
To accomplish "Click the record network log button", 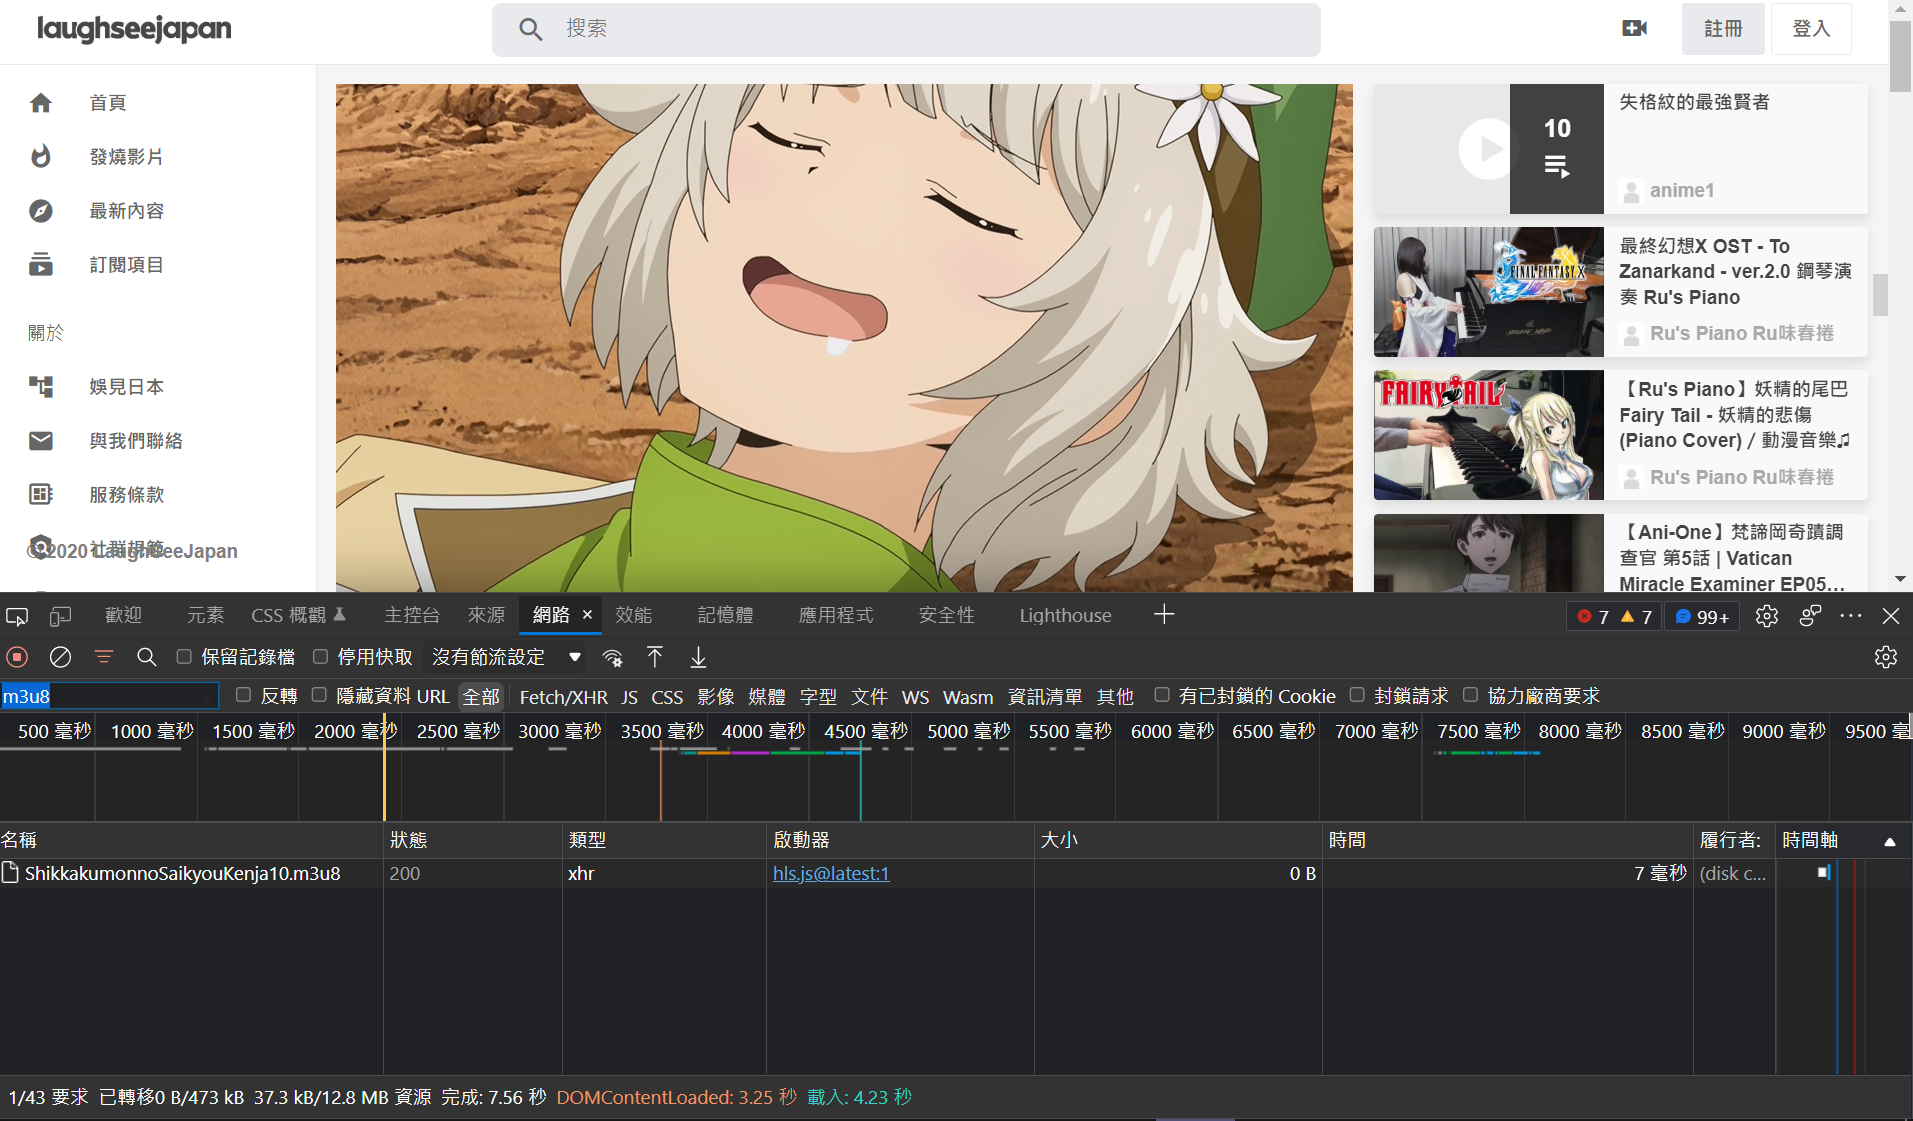I will tap(17, 657).
